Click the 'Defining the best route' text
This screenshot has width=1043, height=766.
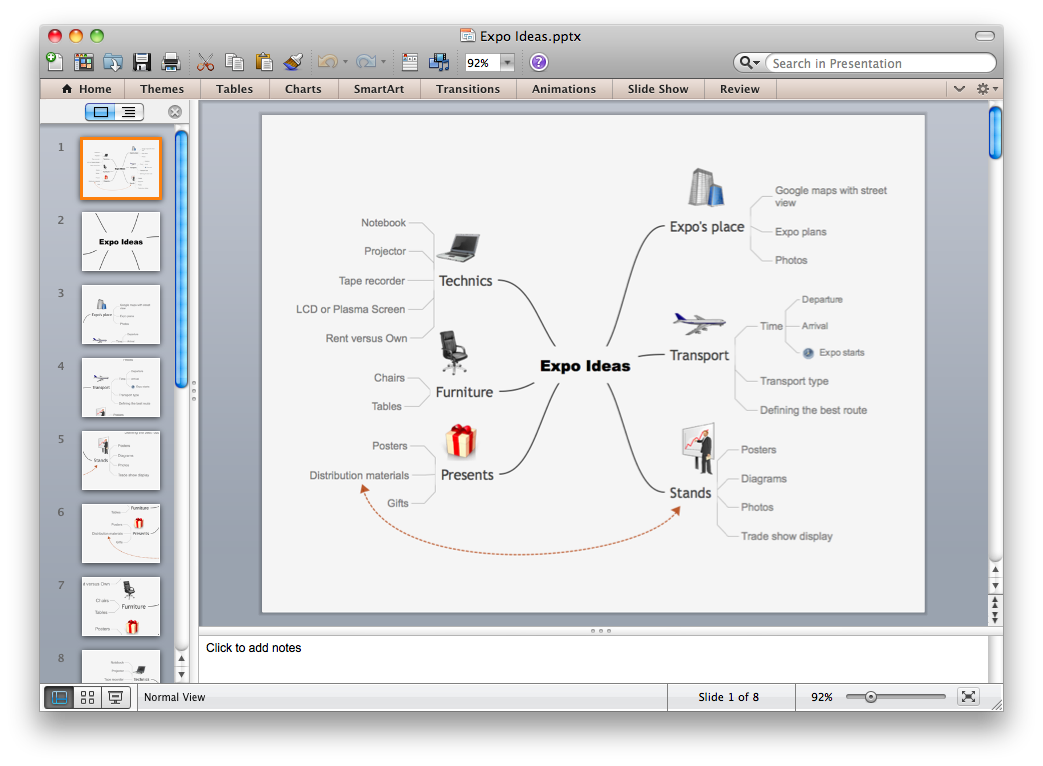813,410
